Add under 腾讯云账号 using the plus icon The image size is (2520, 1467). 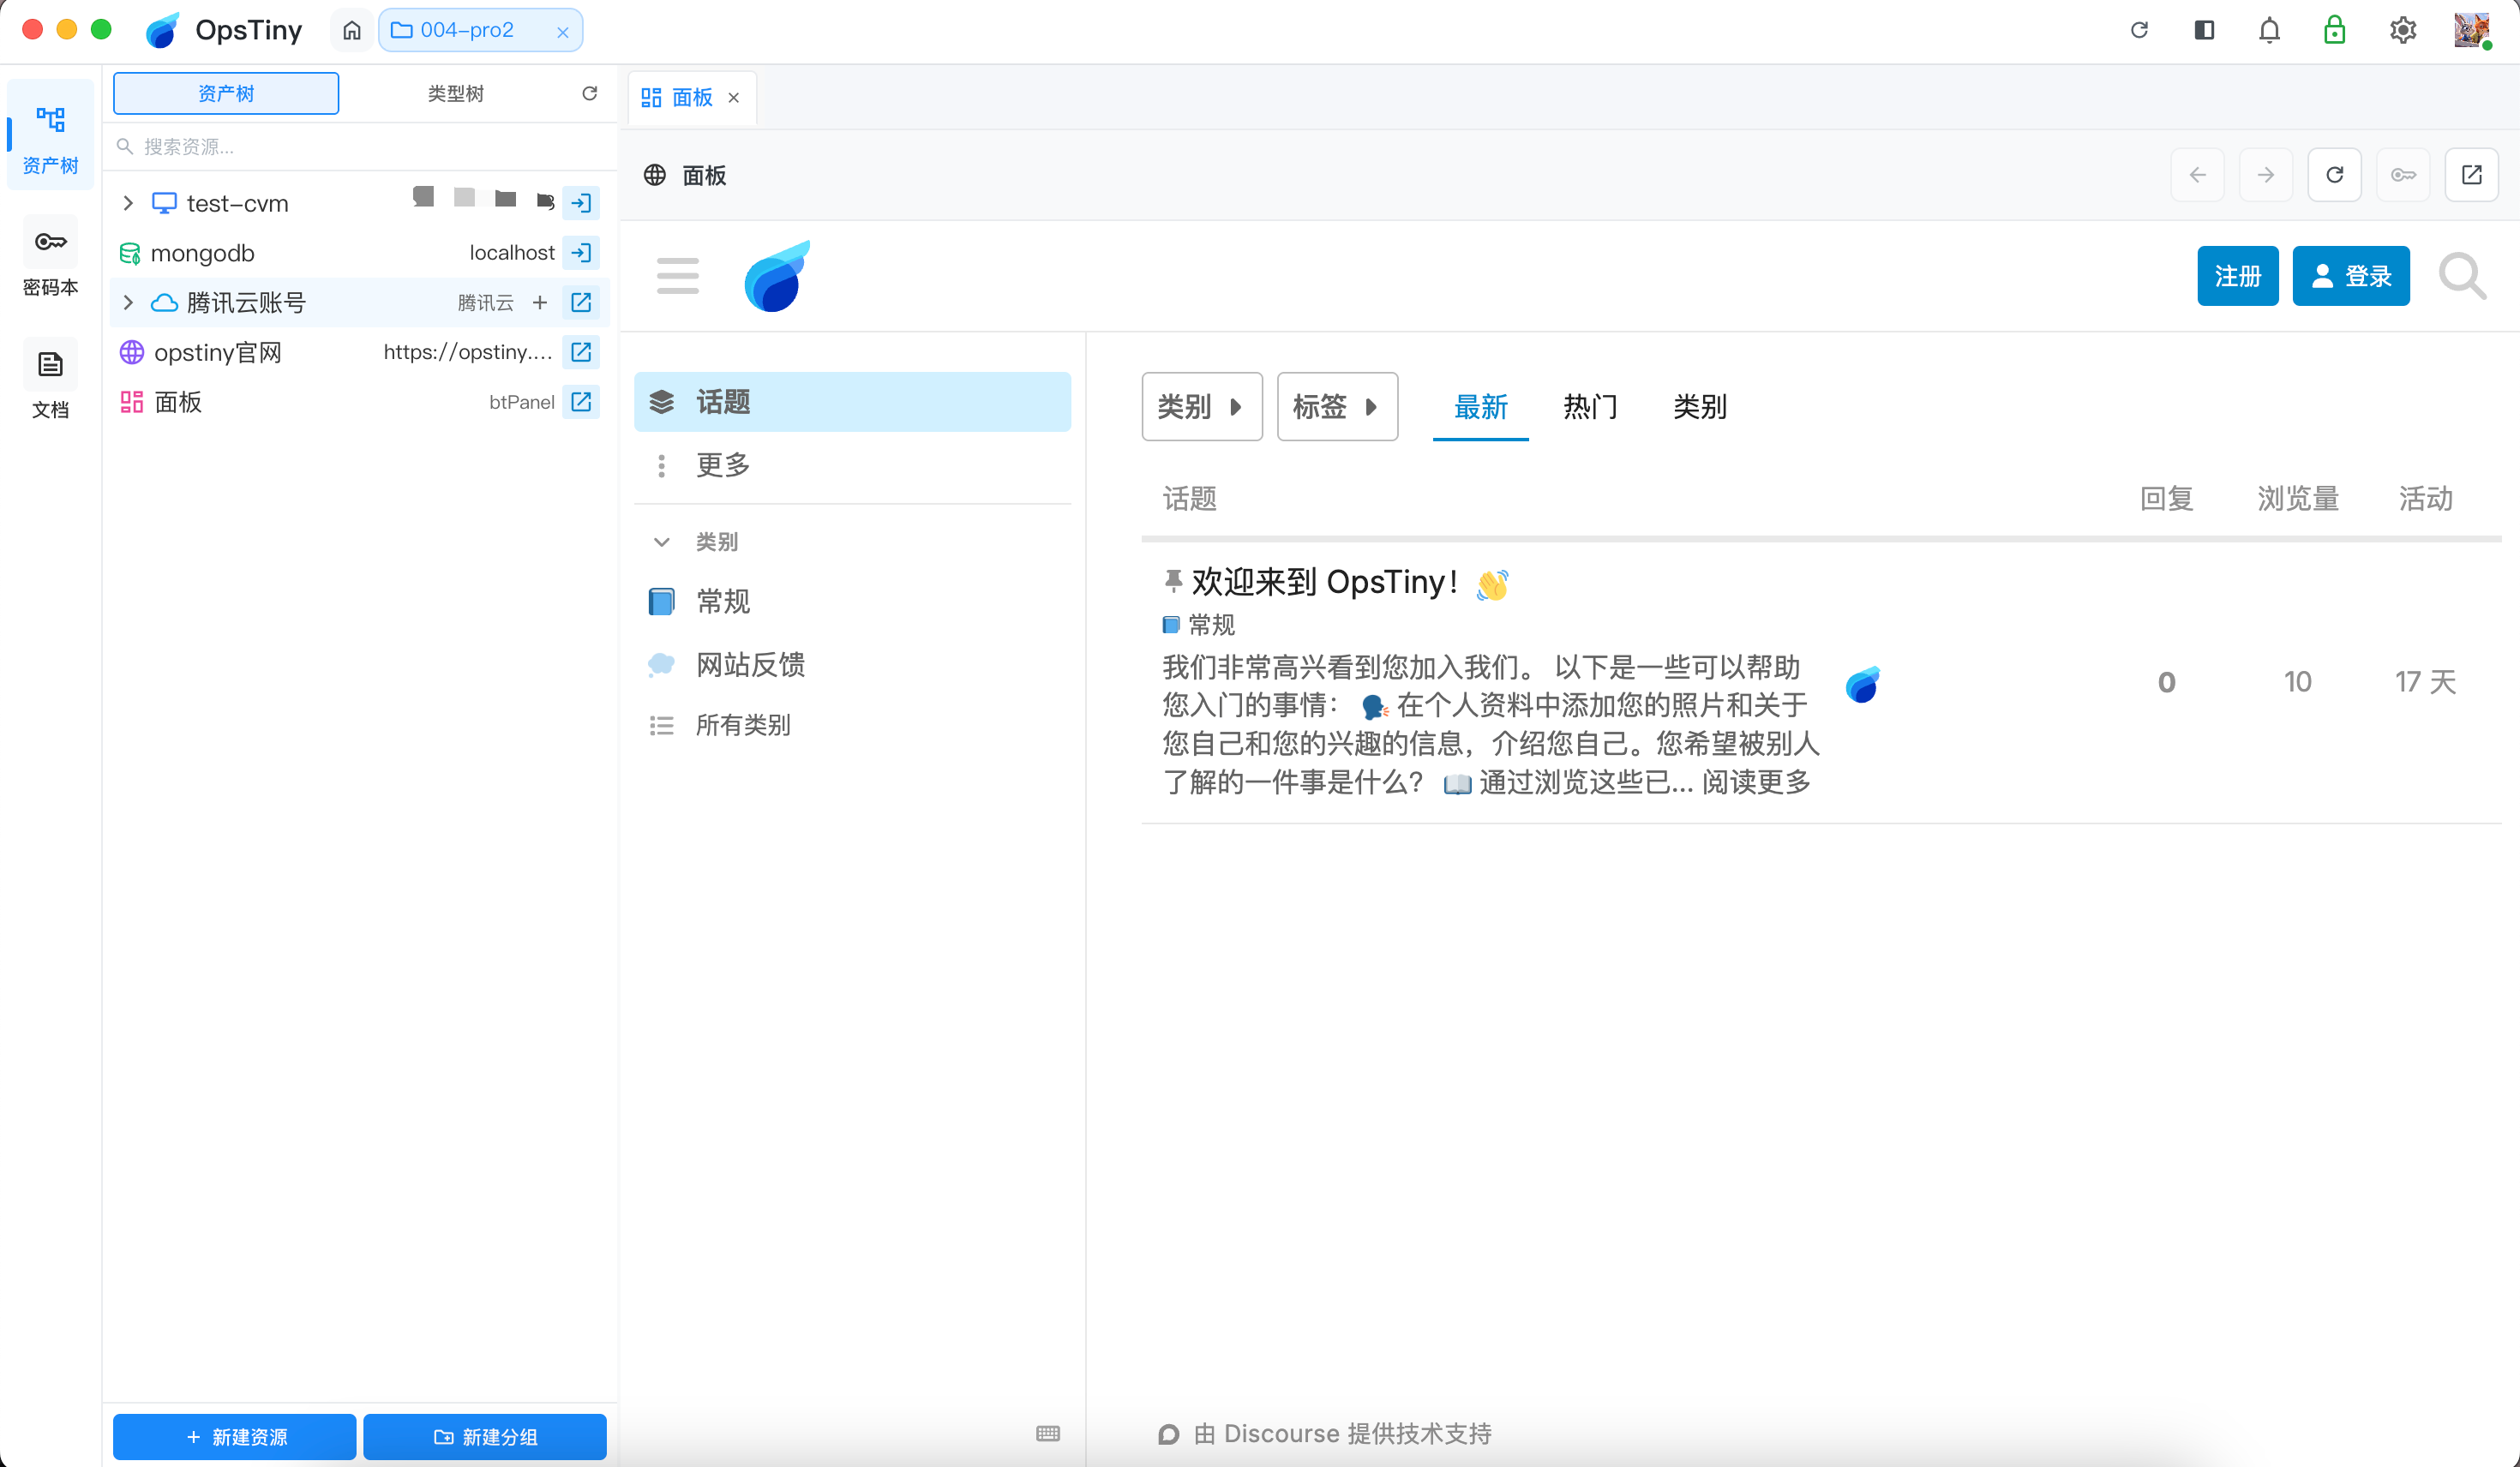pyautogui.click(x=540, y=302)
